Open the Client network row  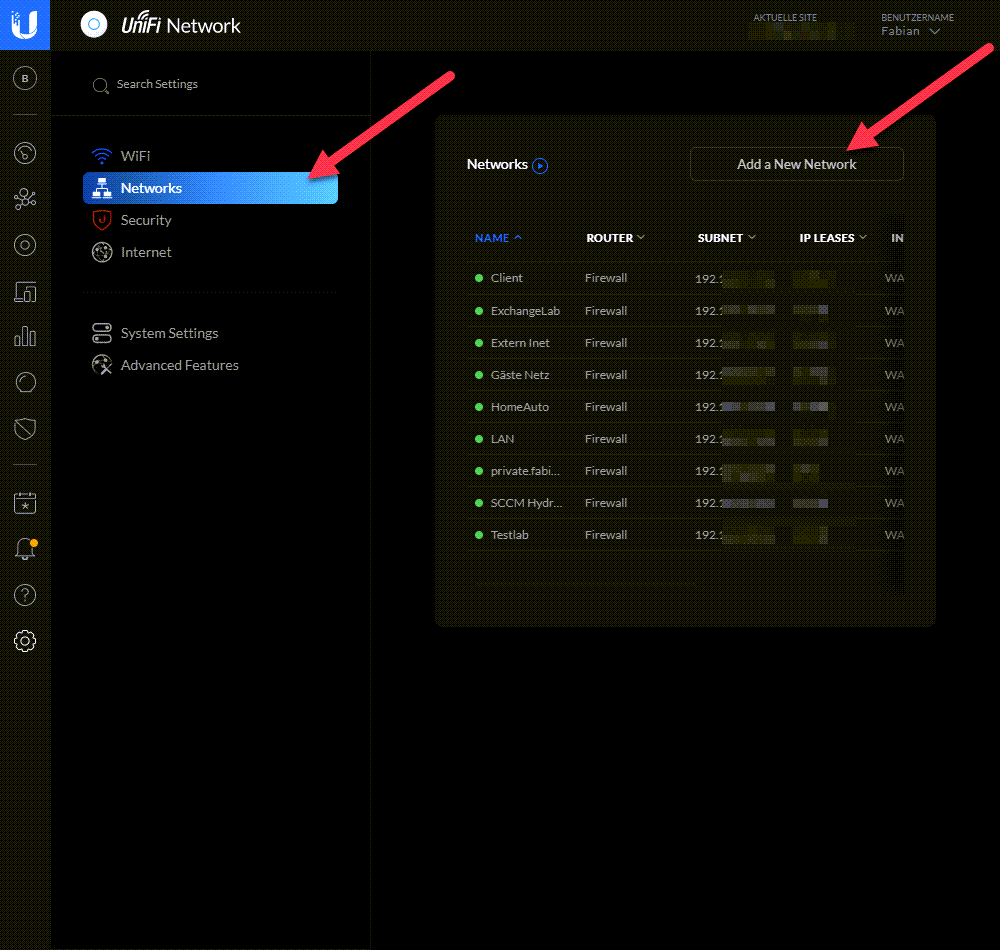coord(686,278)
